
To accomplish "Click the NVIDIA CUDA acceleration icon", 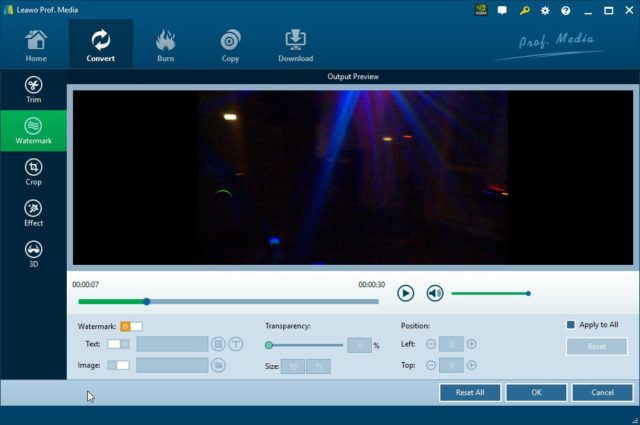I will (481, 10).
